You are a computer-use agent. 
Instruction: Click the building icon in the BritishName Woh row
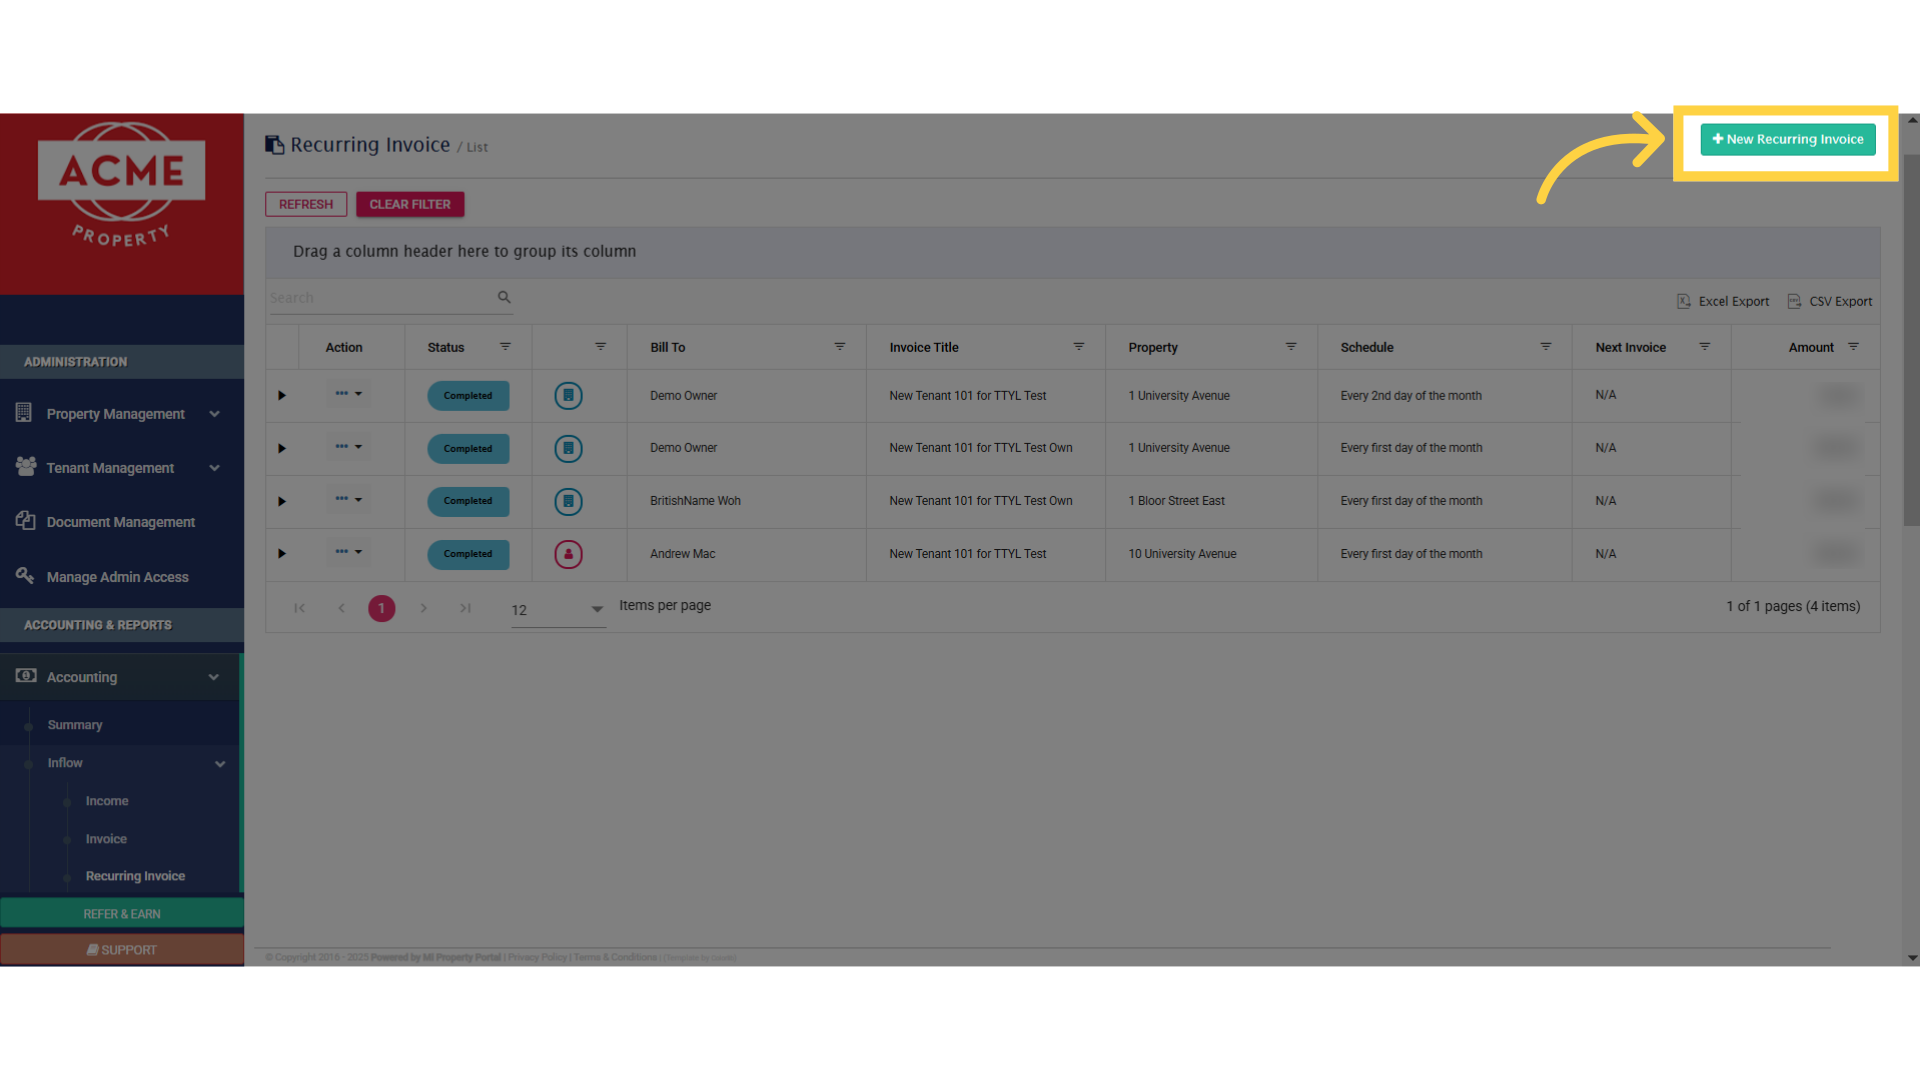568,501
